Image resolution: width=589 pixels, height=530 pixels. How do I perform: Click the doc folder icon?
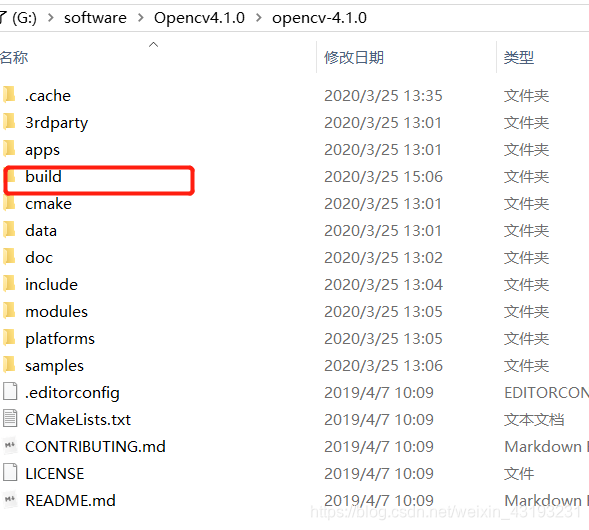point(9,257)
